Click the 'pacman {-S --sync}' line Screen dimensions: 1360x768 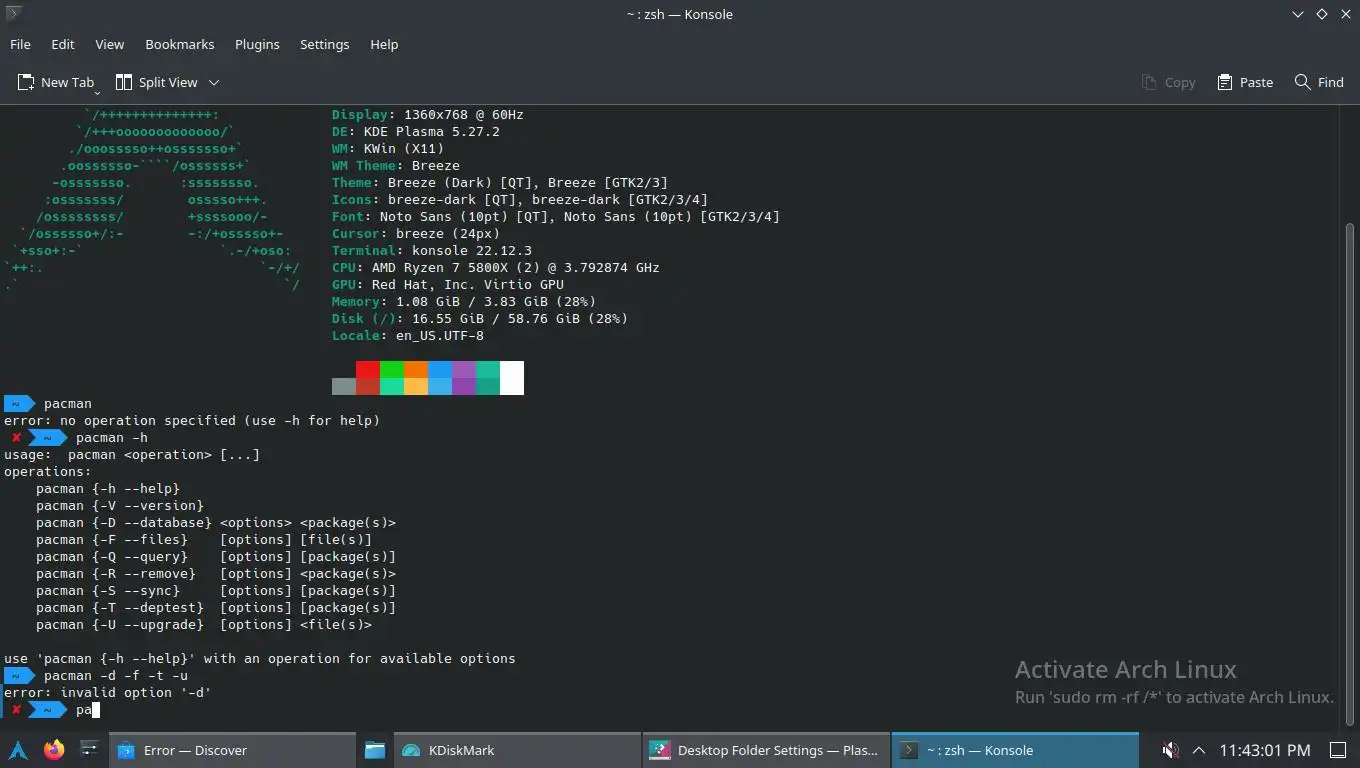tap(216, 590)
